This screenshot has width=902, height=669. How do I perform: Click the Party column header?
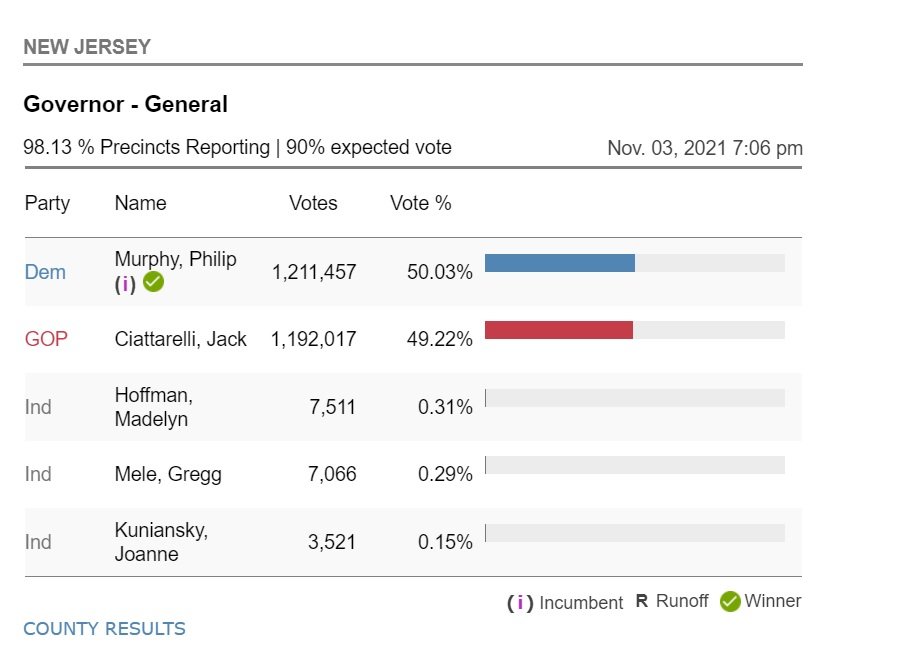[x=47, y=203]
